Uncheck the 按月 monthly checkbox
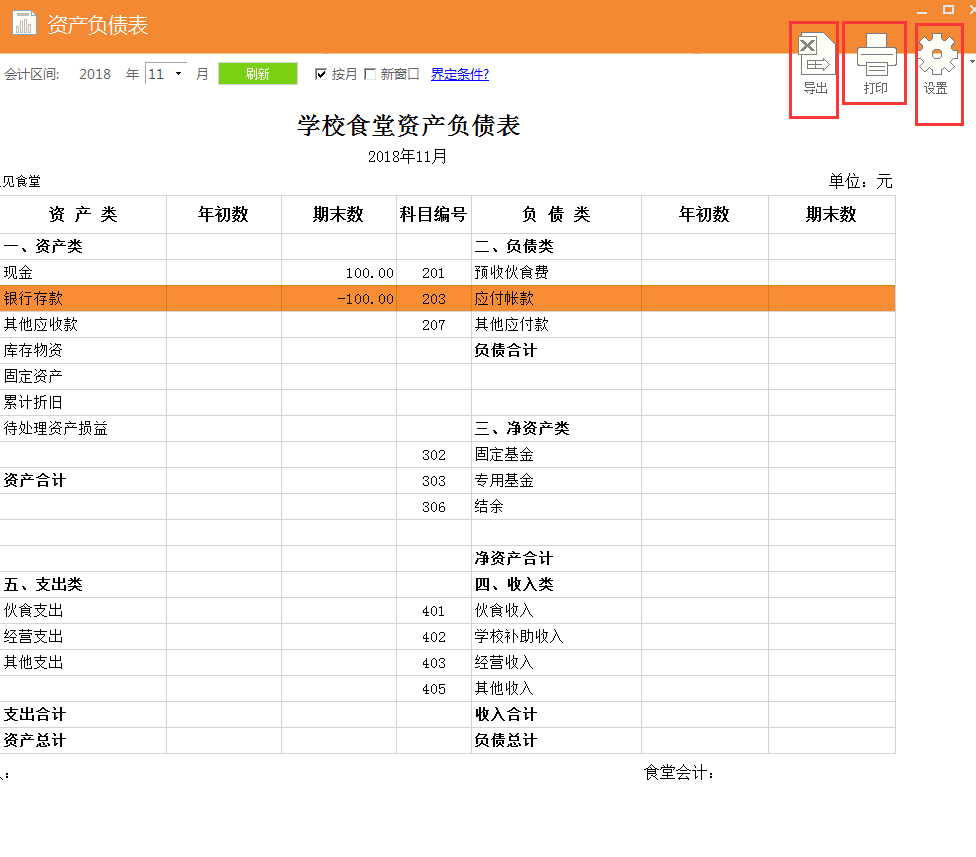 (321, 74)
